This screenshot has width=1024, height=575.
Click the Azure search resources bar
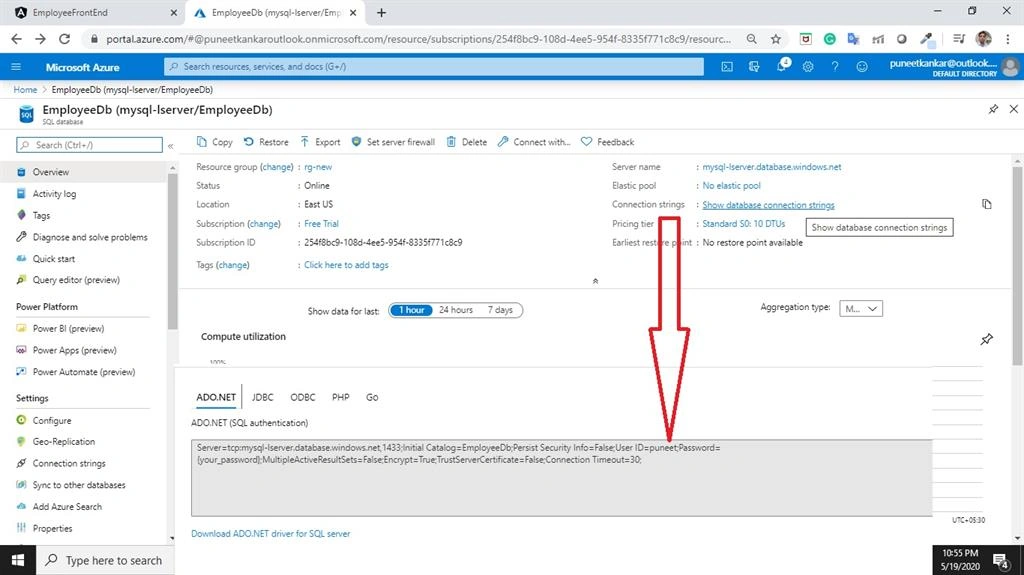[x=434, y=67]
